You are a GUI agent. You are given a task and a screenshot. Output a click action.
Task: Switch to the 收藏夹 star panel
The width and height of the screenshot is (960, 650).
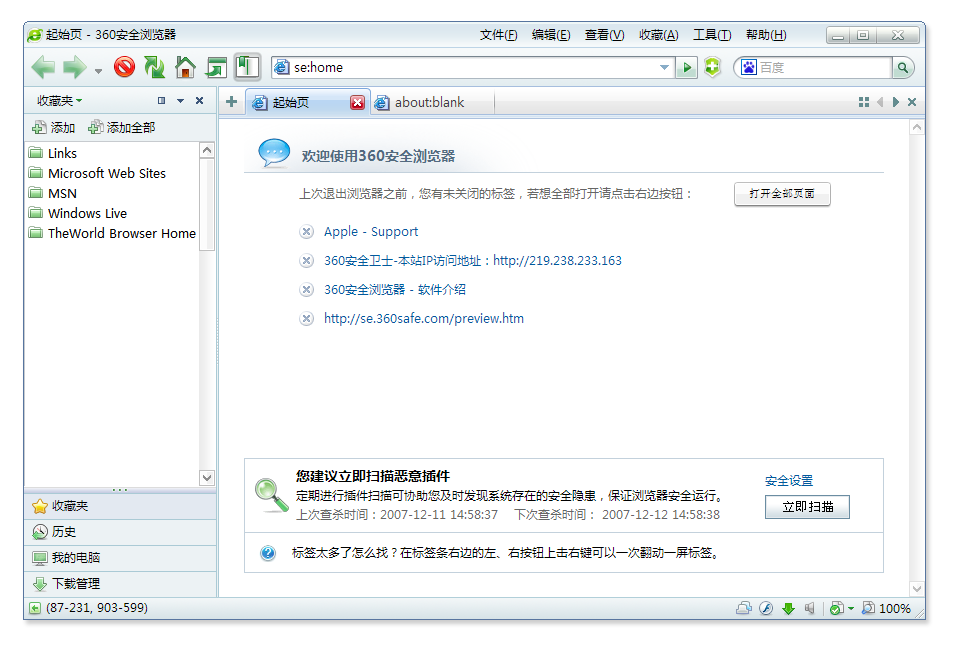(x=121, y=506)
